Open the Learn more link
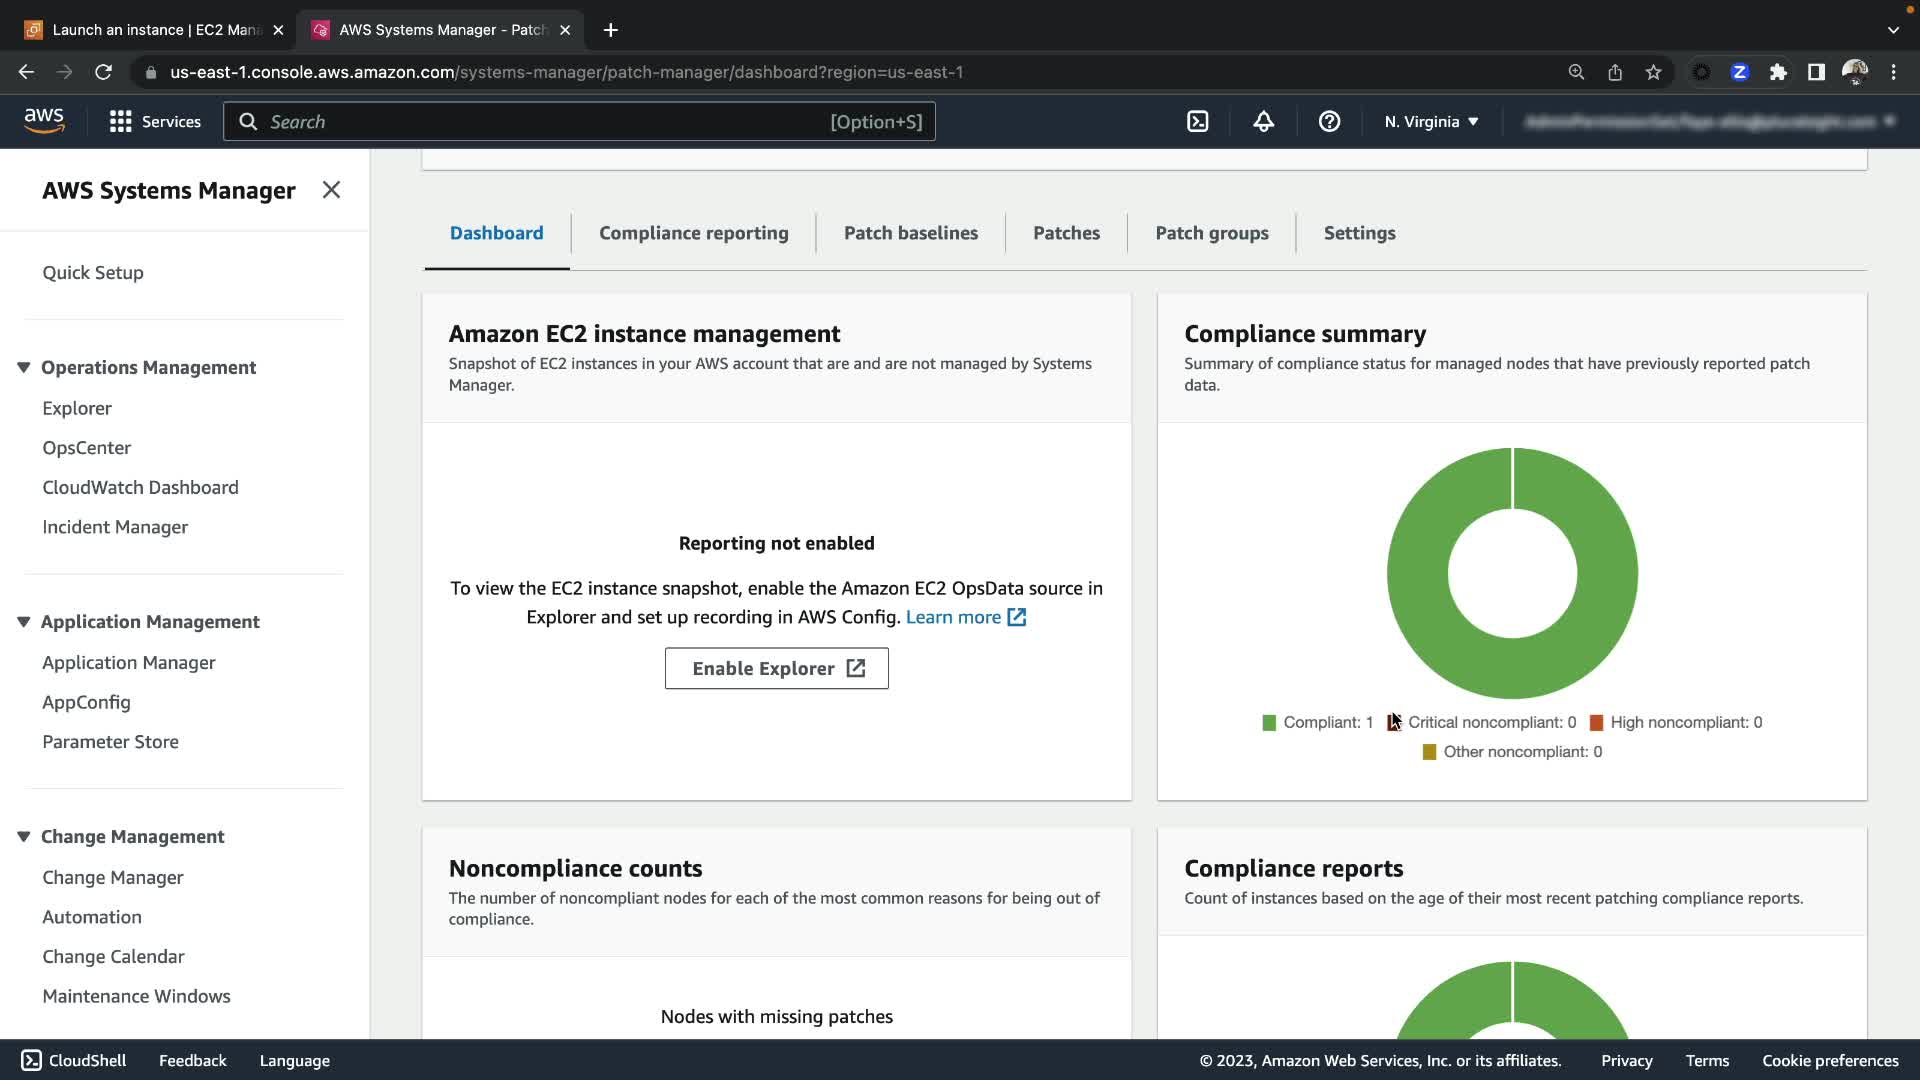 953,617
